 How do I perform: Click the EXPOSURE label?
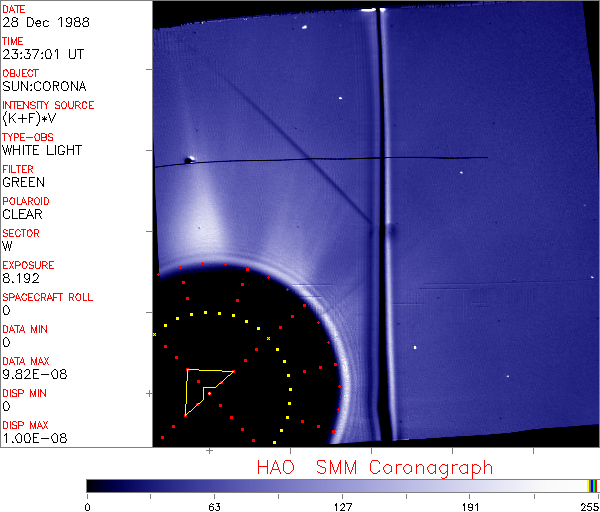coord(28,266)
